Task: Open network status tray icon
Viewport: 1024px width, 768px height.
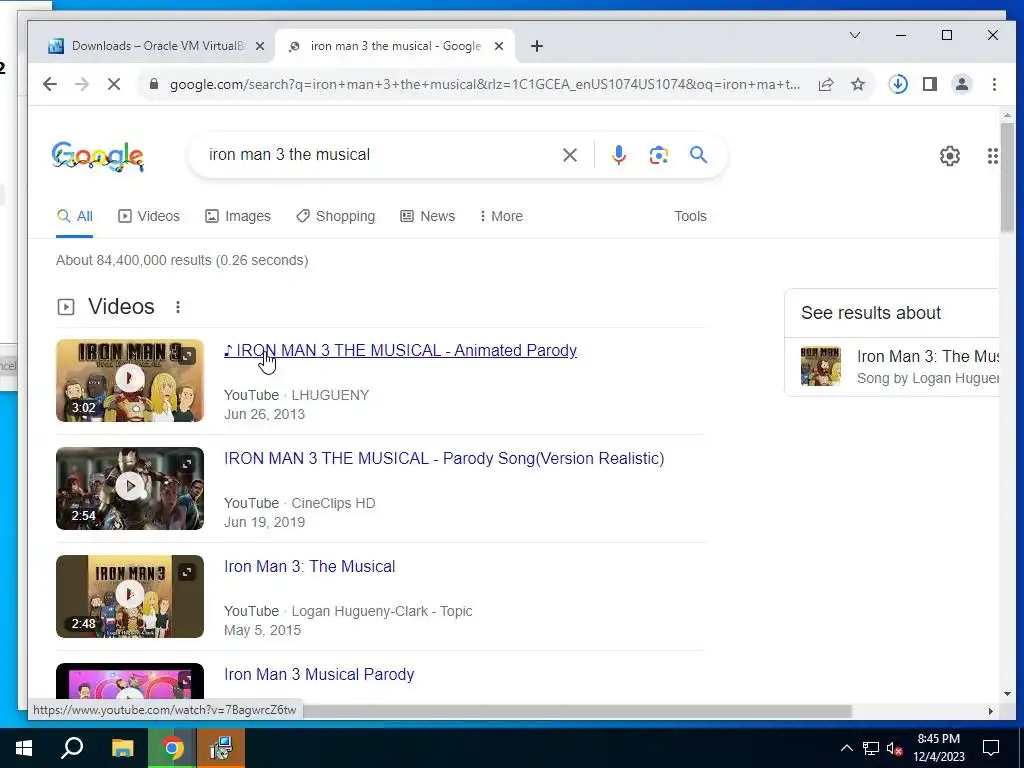Action: pos(871,748)
